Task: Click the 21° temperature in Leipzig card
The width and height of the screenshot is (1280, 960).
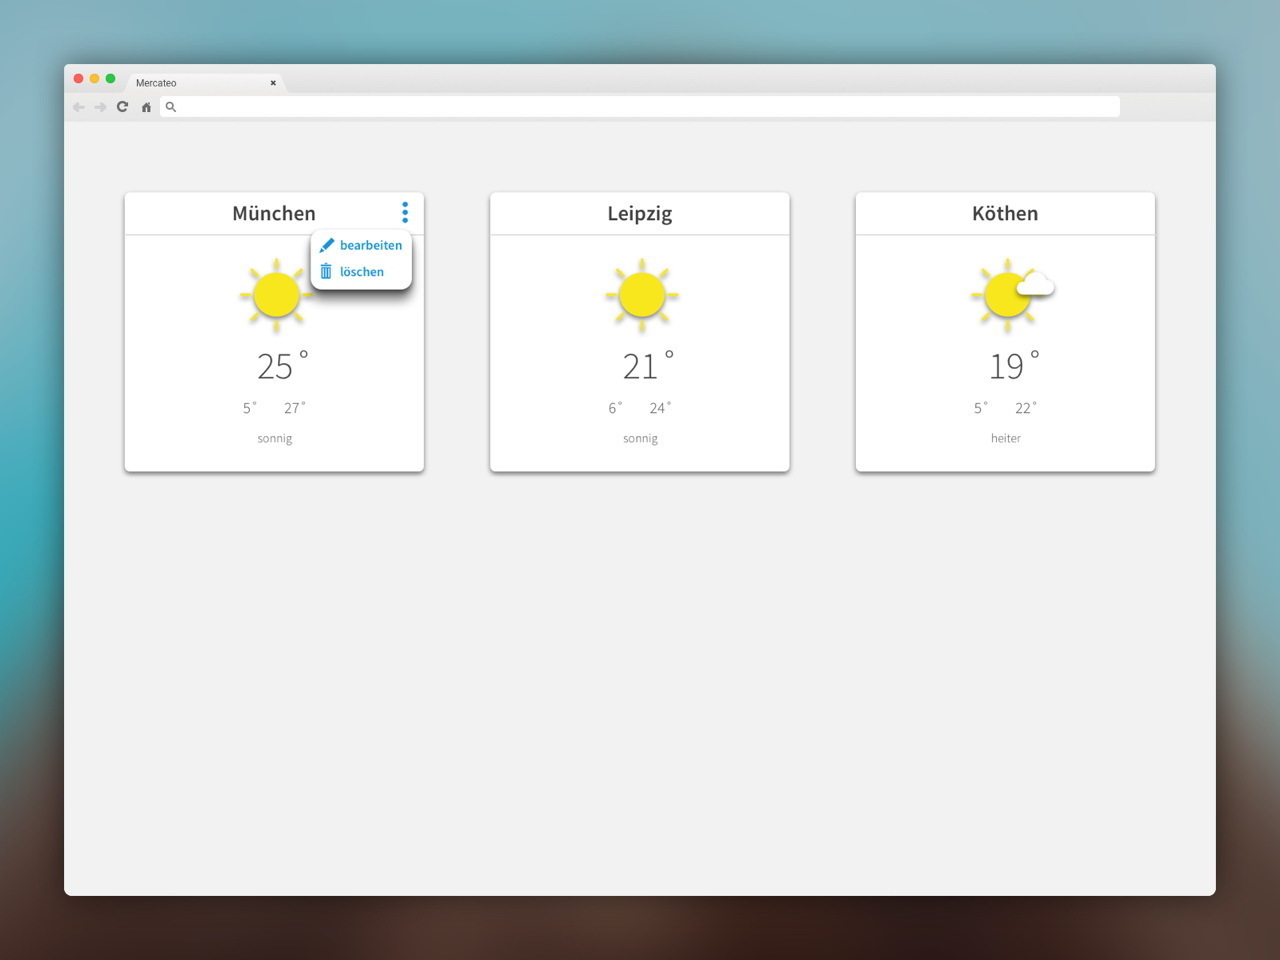Action: click(x=648, y=366)
